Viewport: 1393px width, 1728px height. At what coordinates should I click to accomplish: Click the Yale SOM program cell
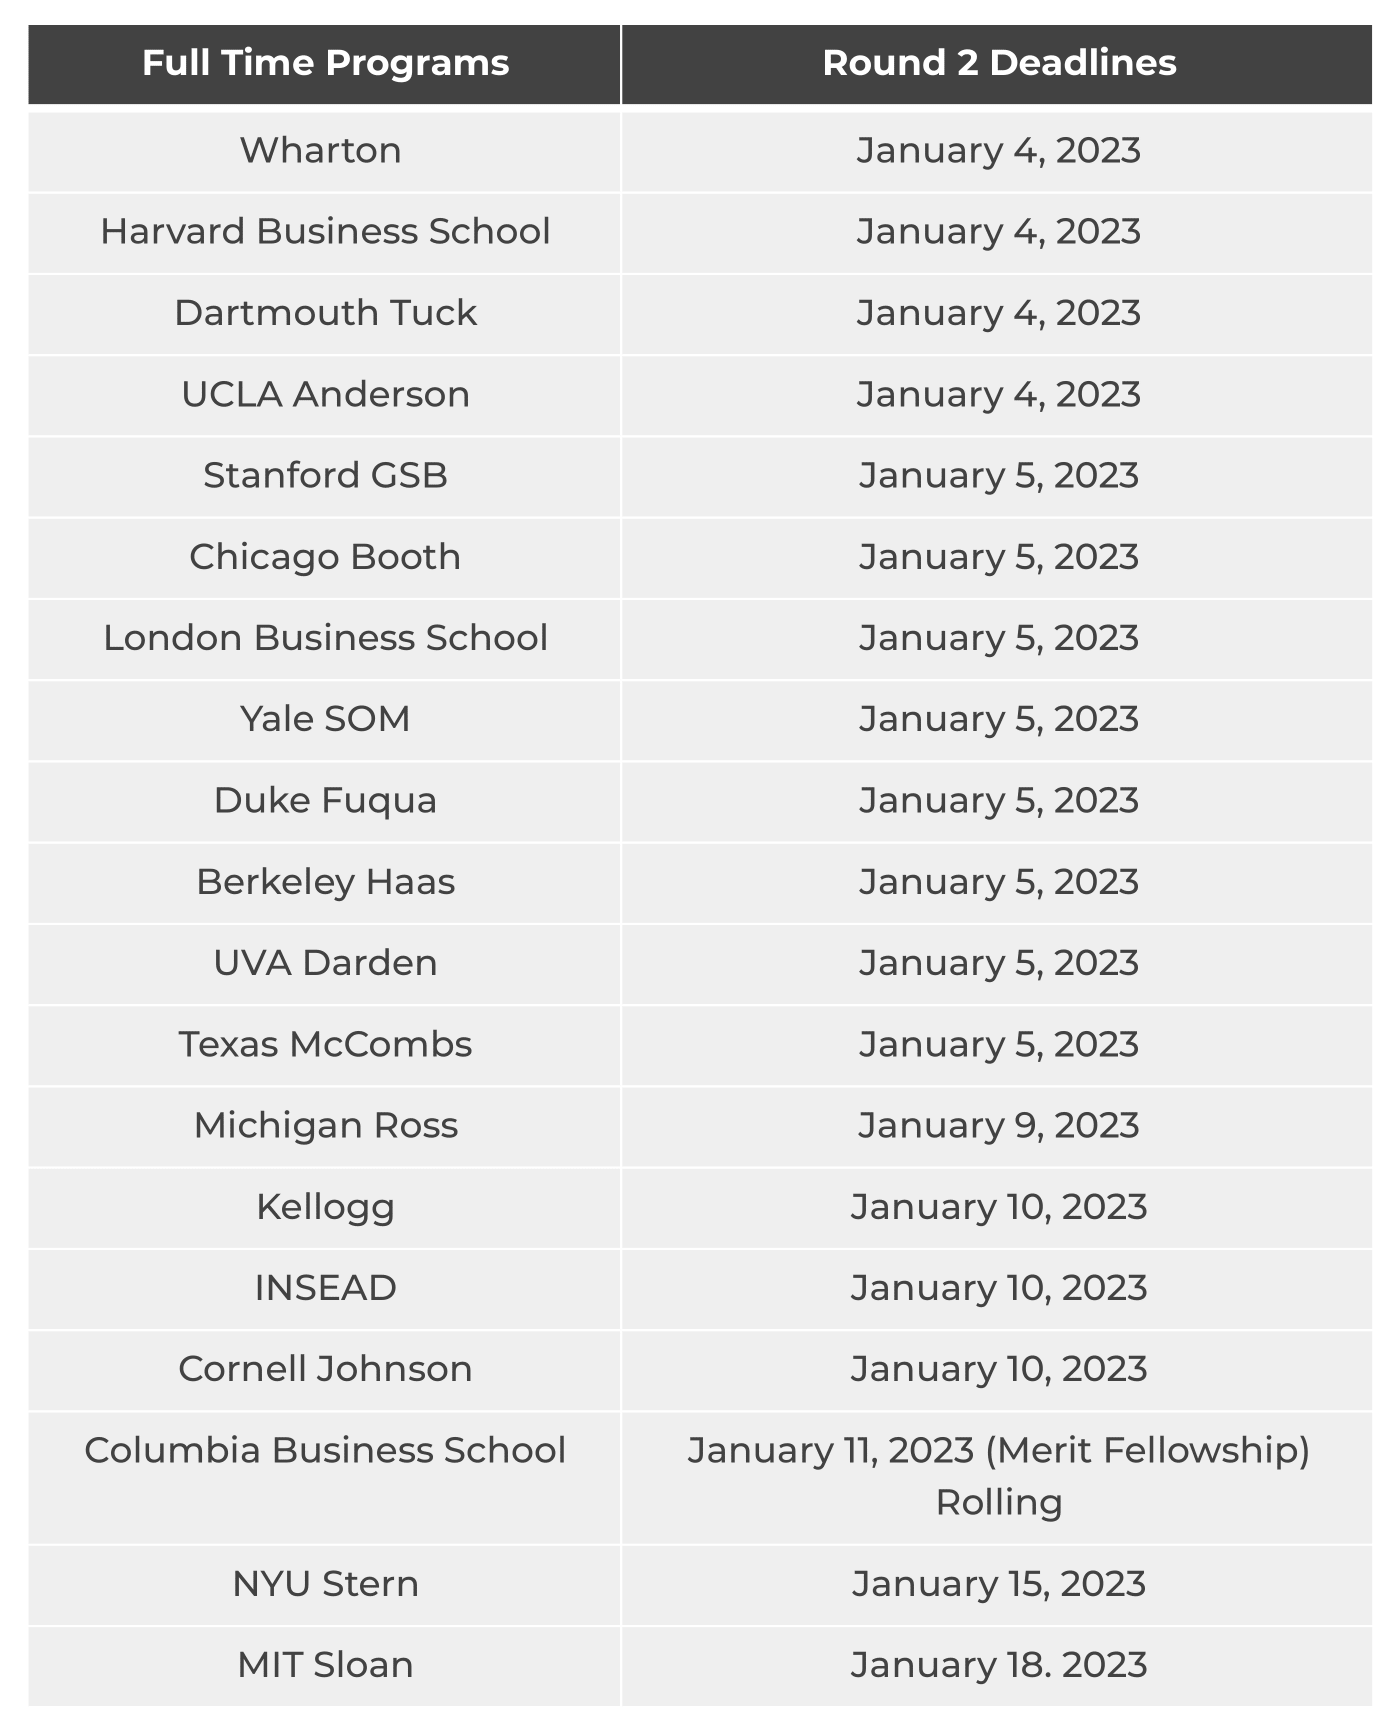click(325, 719)
